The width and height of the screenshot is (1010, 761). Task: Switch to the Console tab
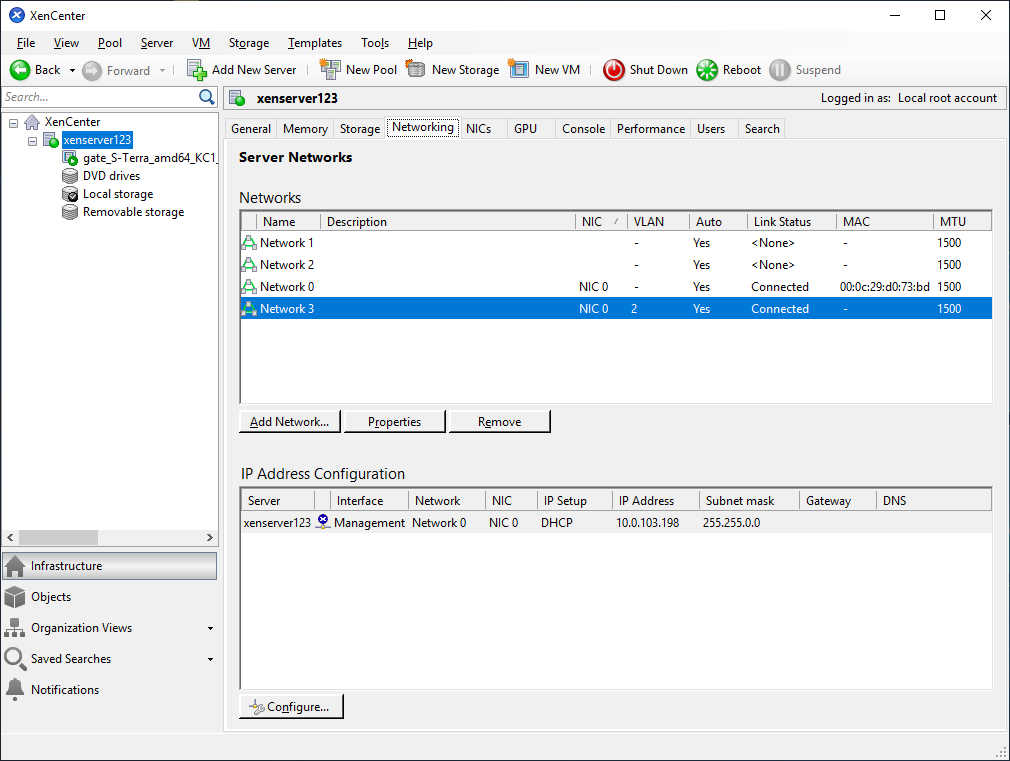tap(584, 129)
